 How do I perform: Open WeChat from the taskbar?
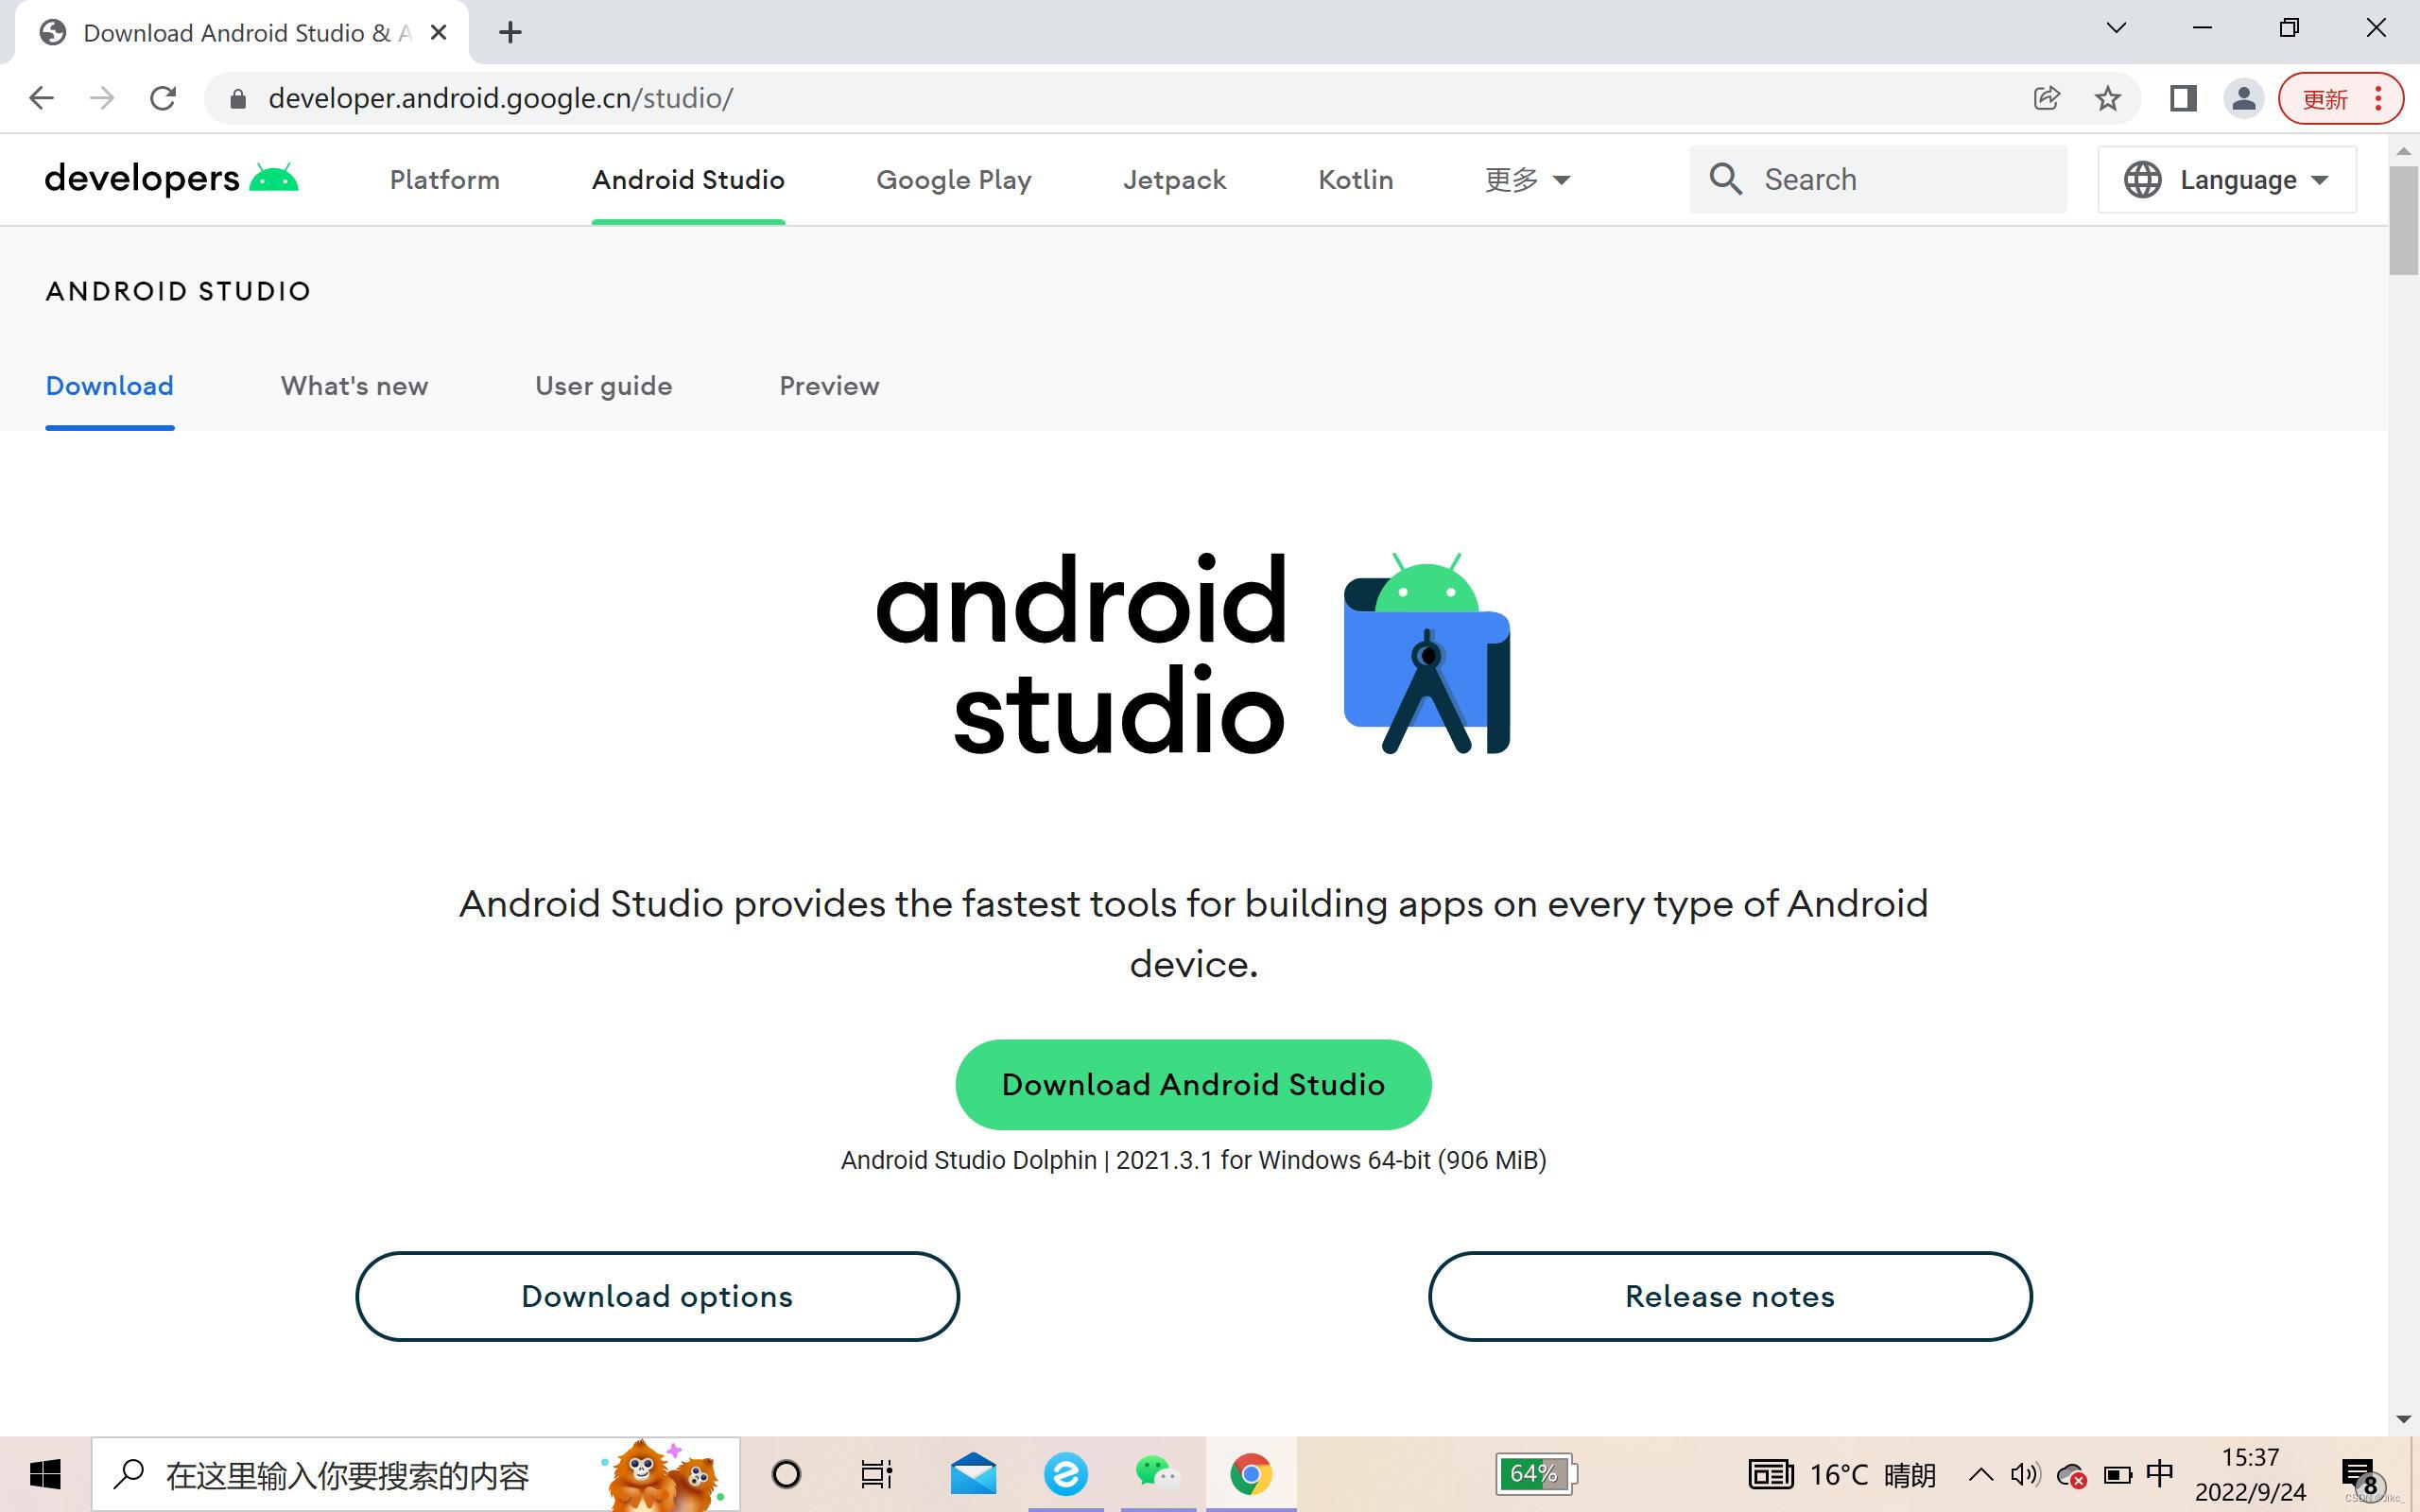point(1158,1474)
